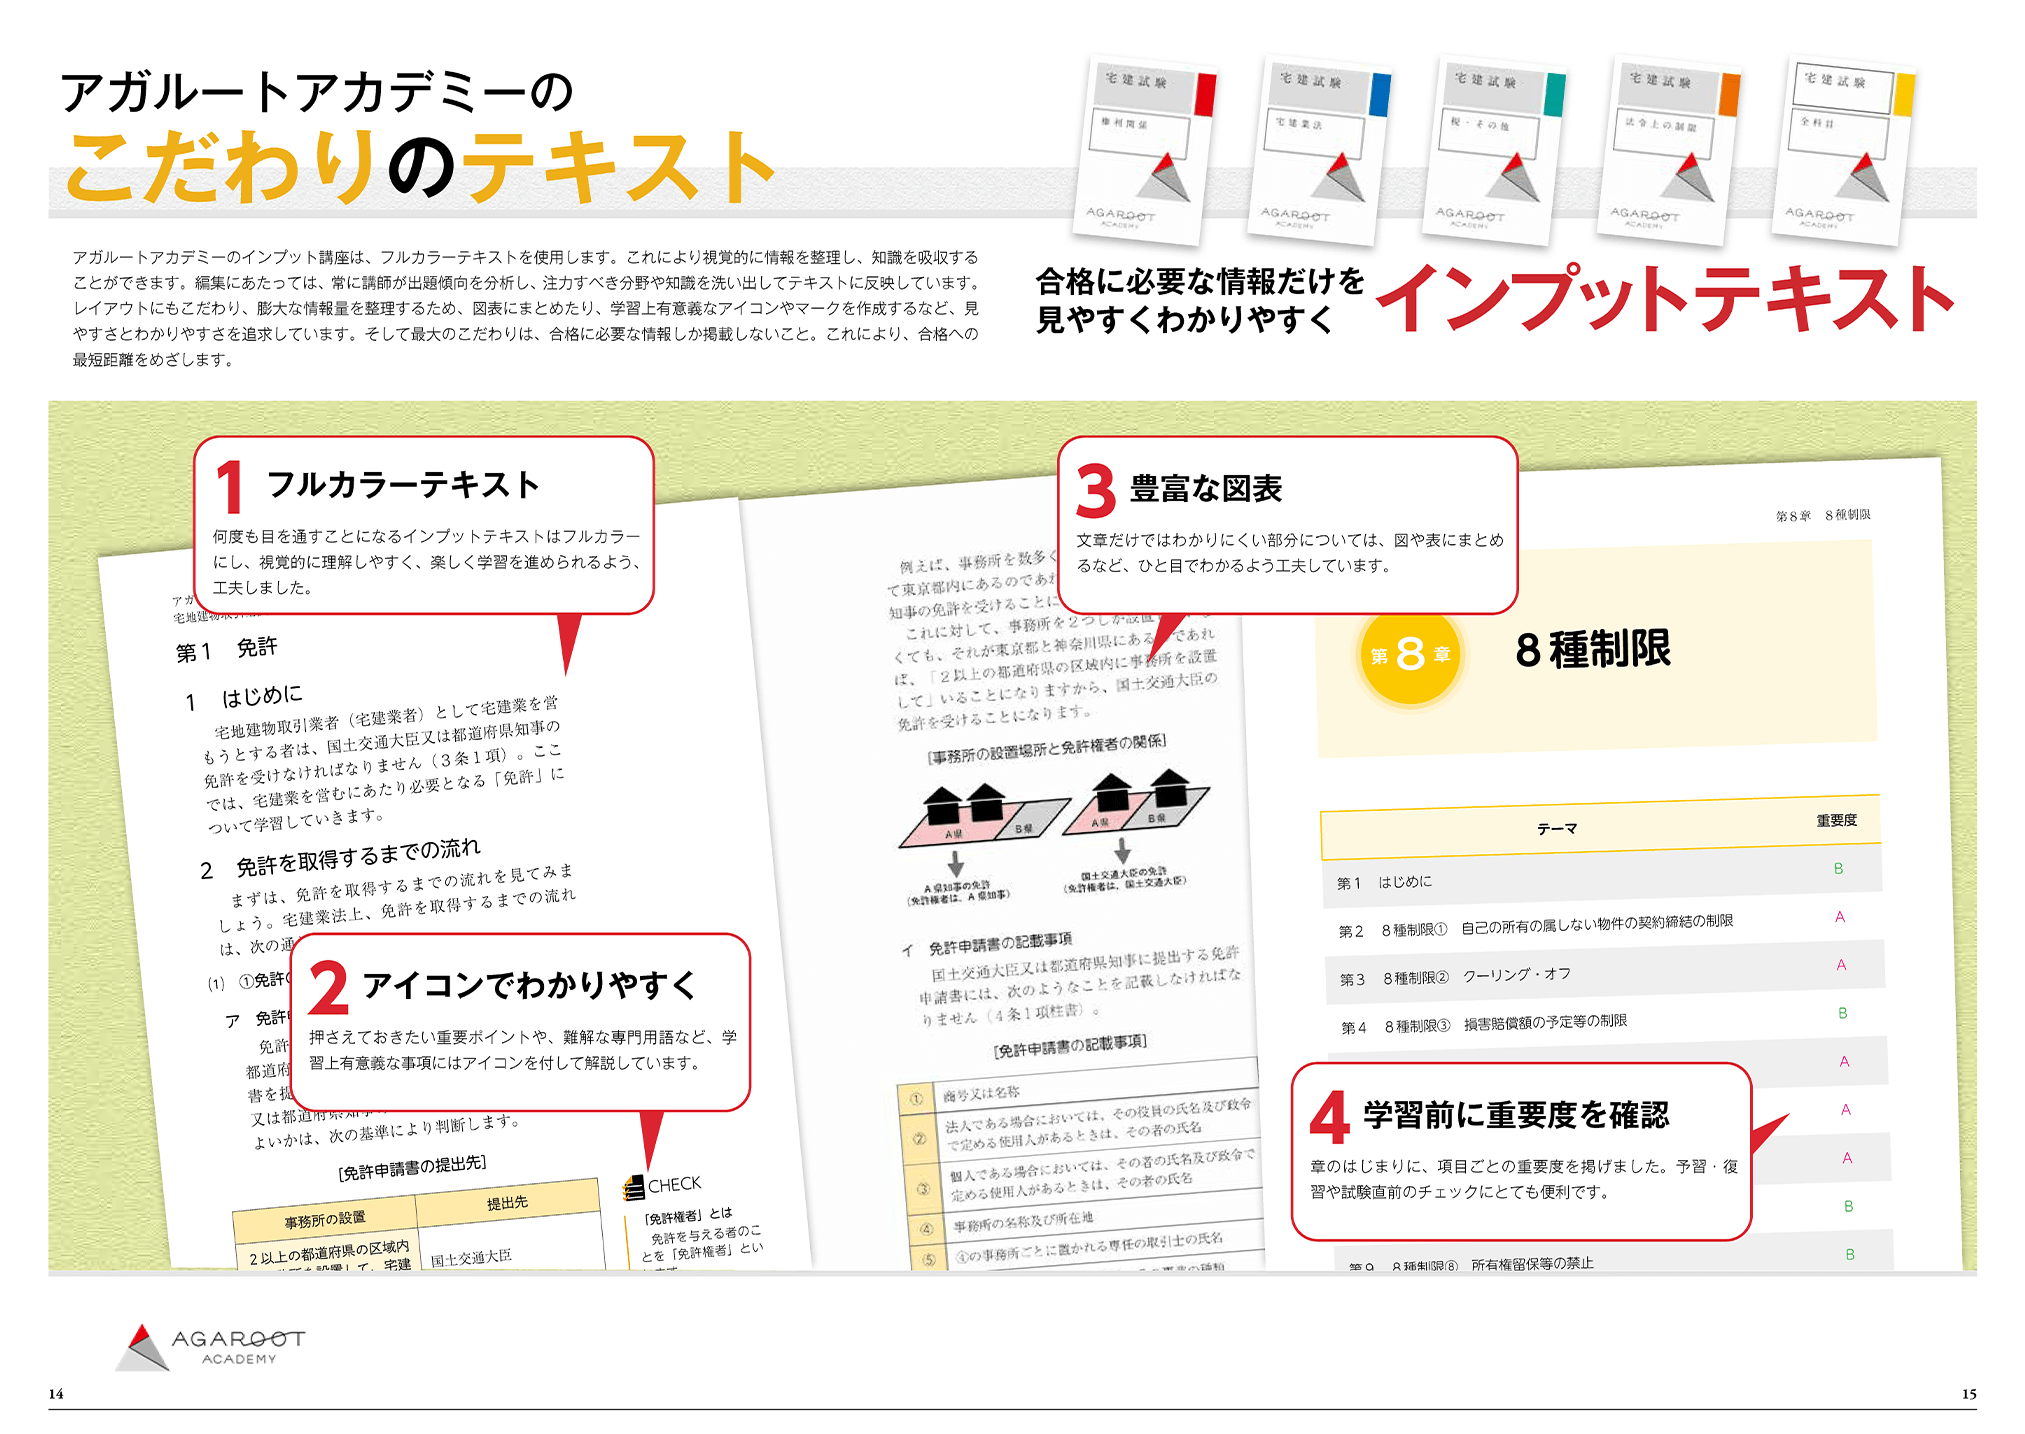The width and height of the screenshot is (2025, 1434).
Task: Click the yellow 第8章 chapter badge circle
Action: [1410, 655]
